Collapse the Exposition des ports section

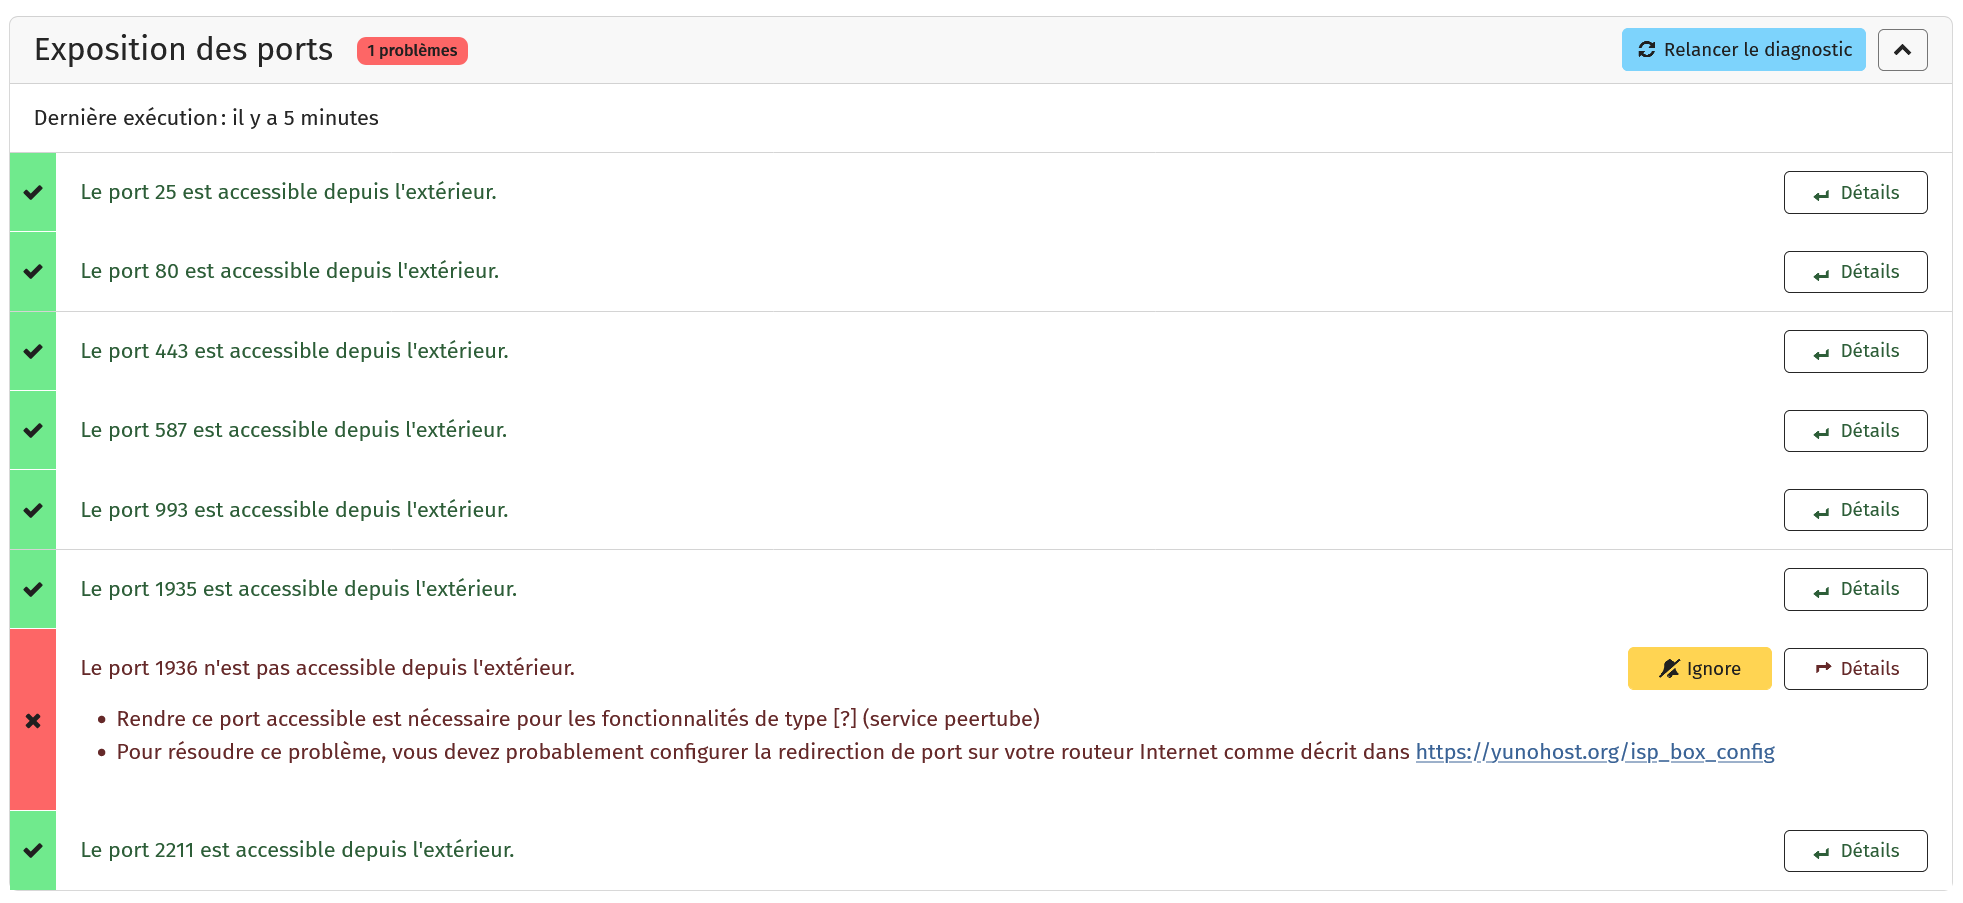[x=1902, y=50]
